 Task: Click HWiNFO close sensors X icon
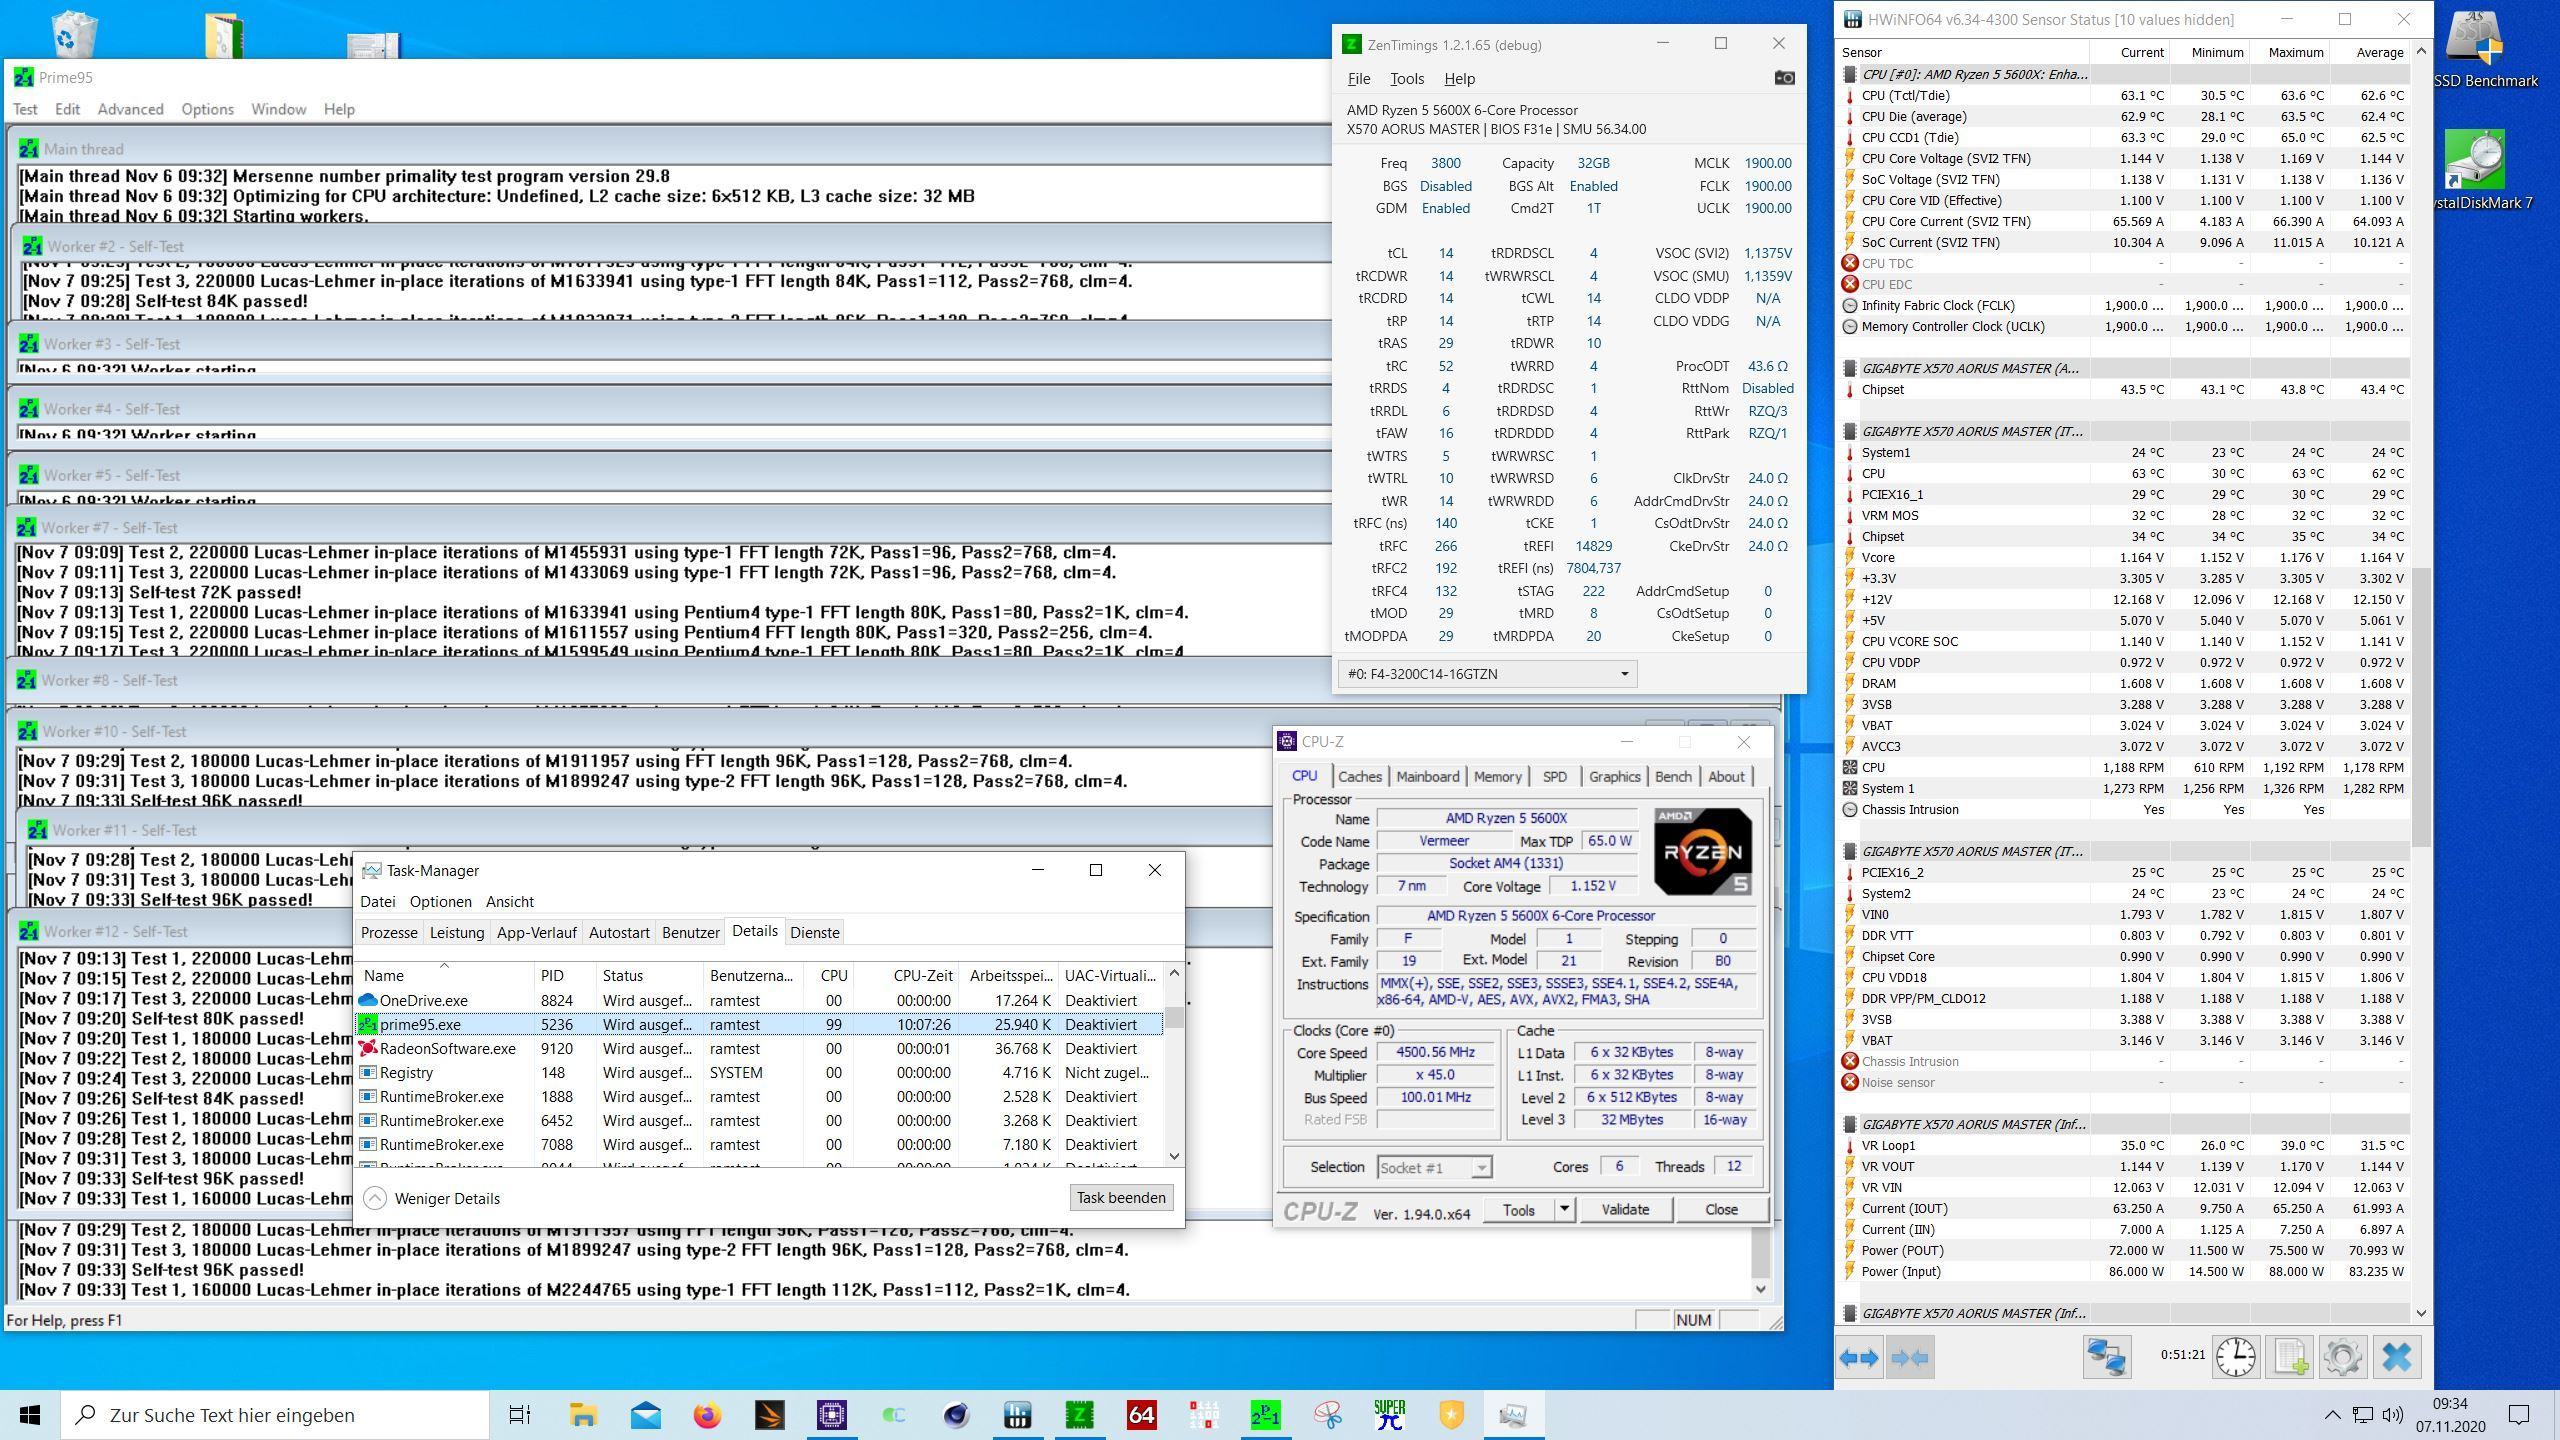point(2397,1357)
